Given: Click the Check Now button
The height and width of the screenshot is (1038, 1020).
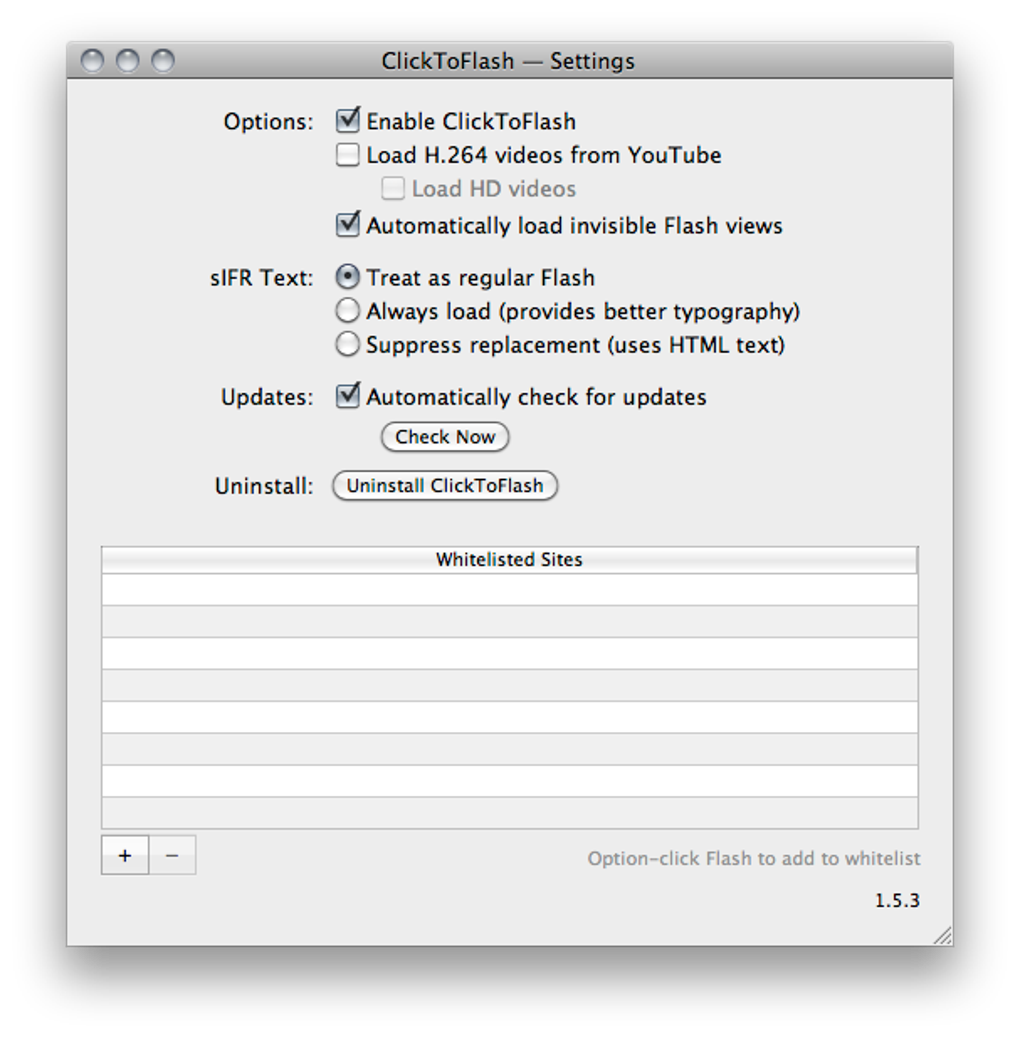Looking at the screenshot, I should (x=445, y=437).
